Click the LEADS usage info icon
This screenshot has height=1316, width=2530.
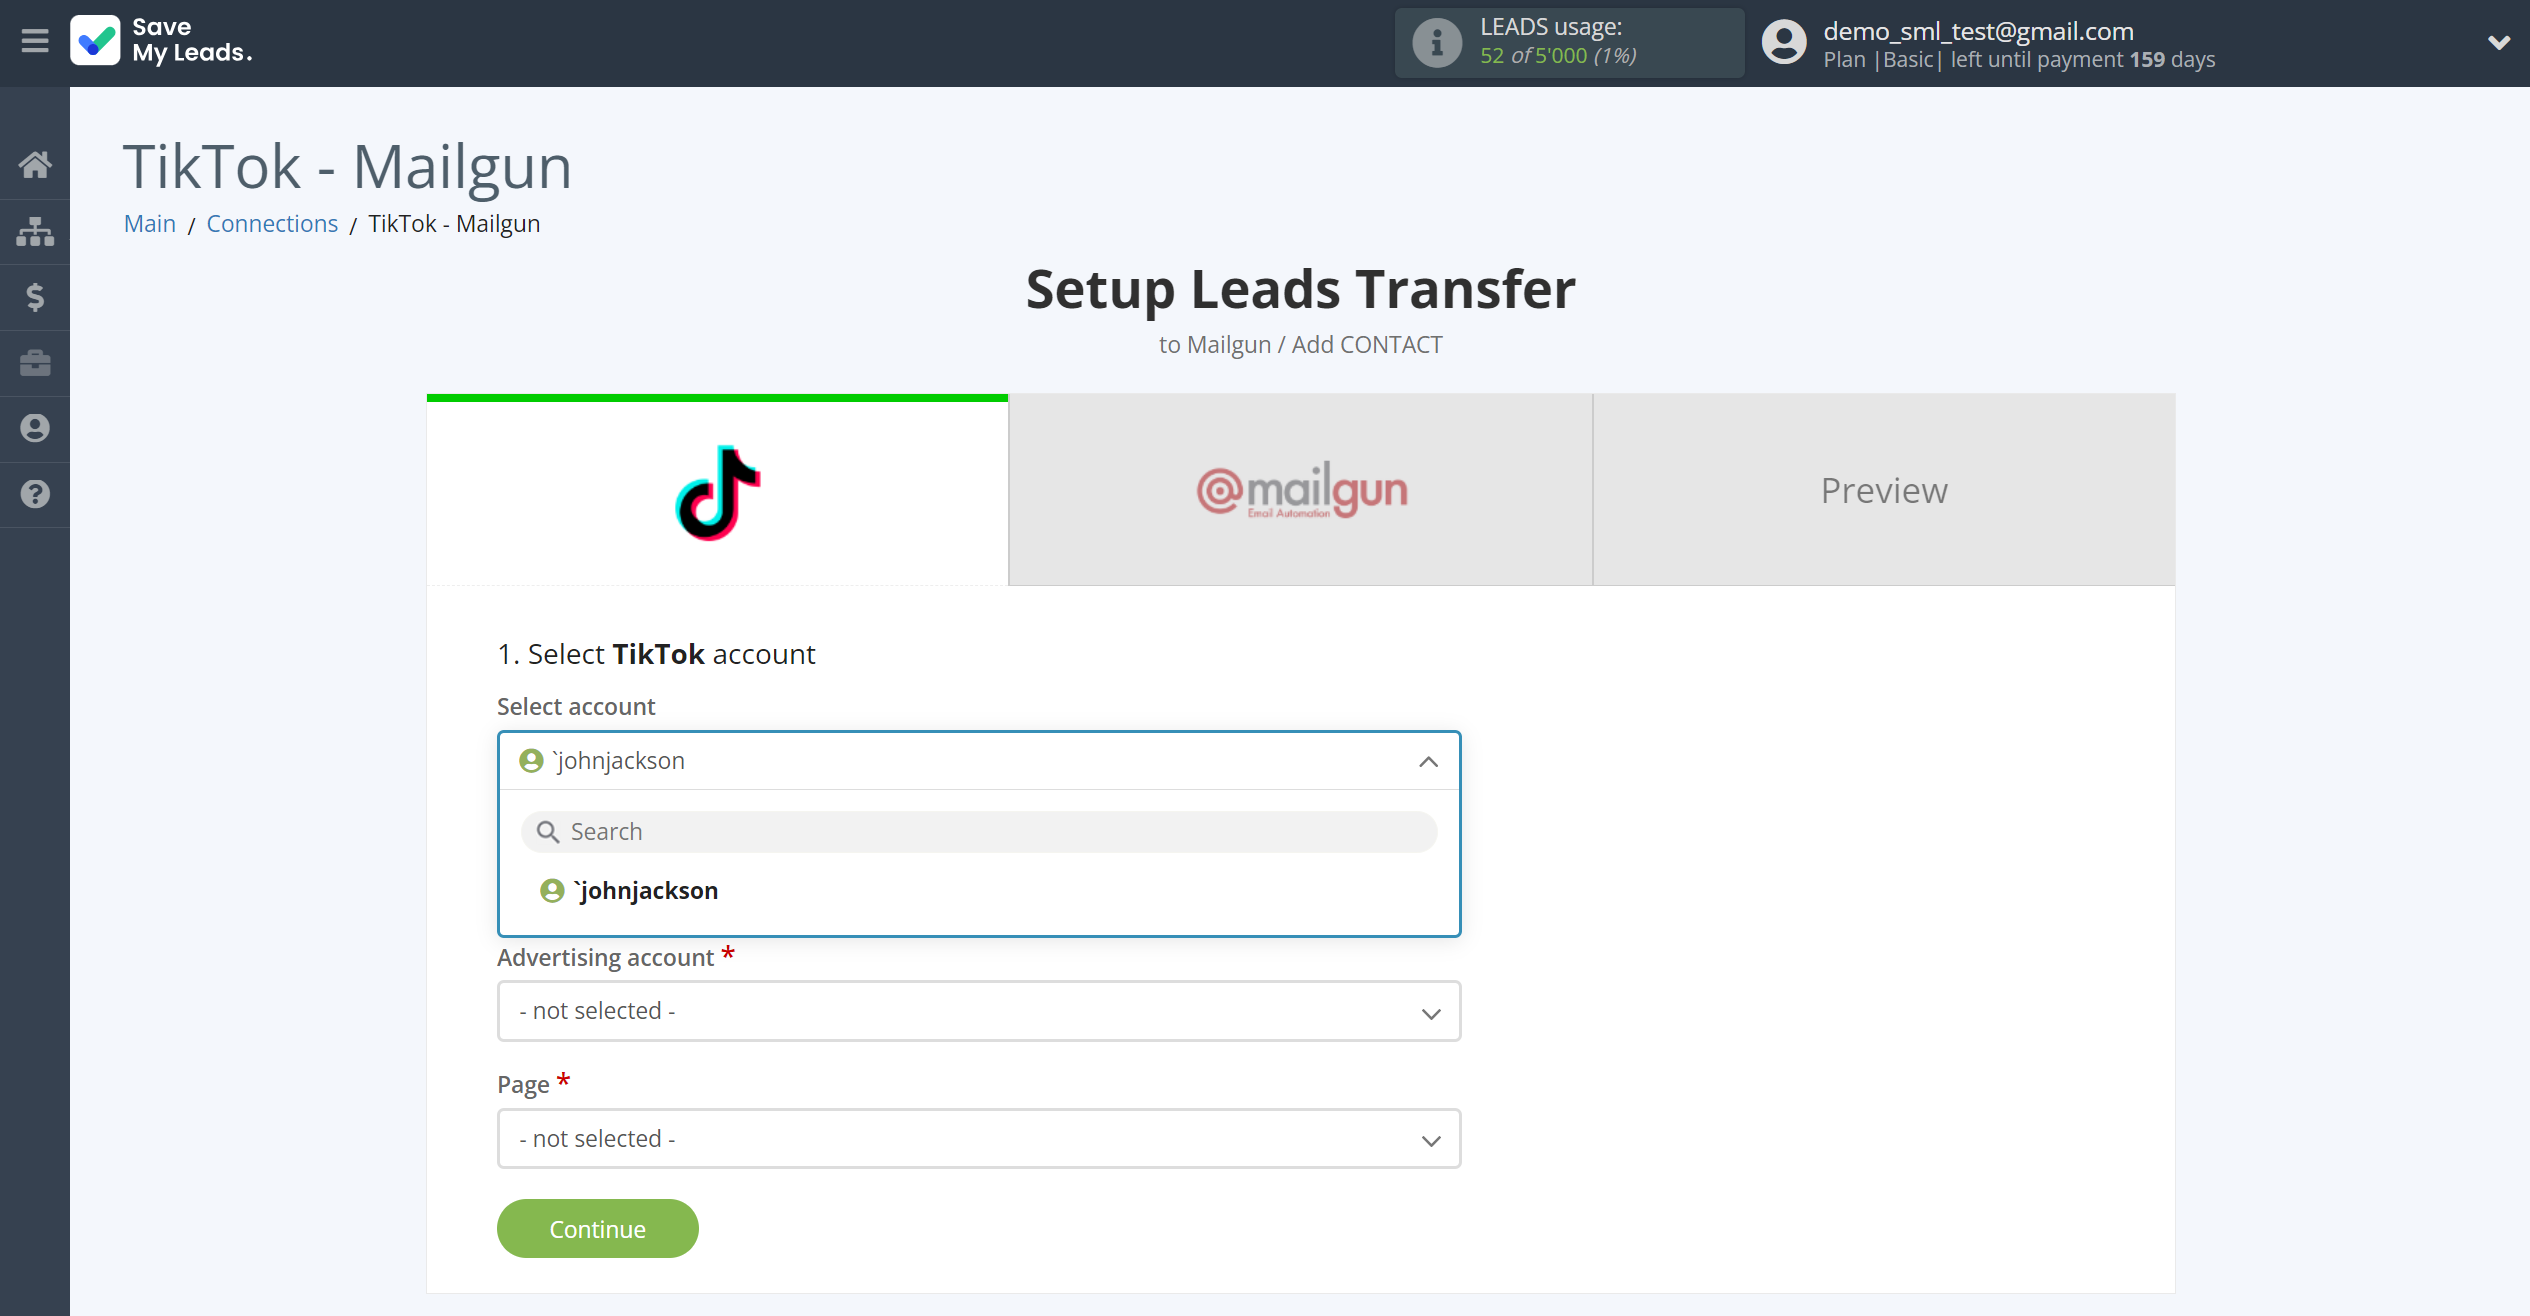pyautogui.click(x=1434, y=40)
